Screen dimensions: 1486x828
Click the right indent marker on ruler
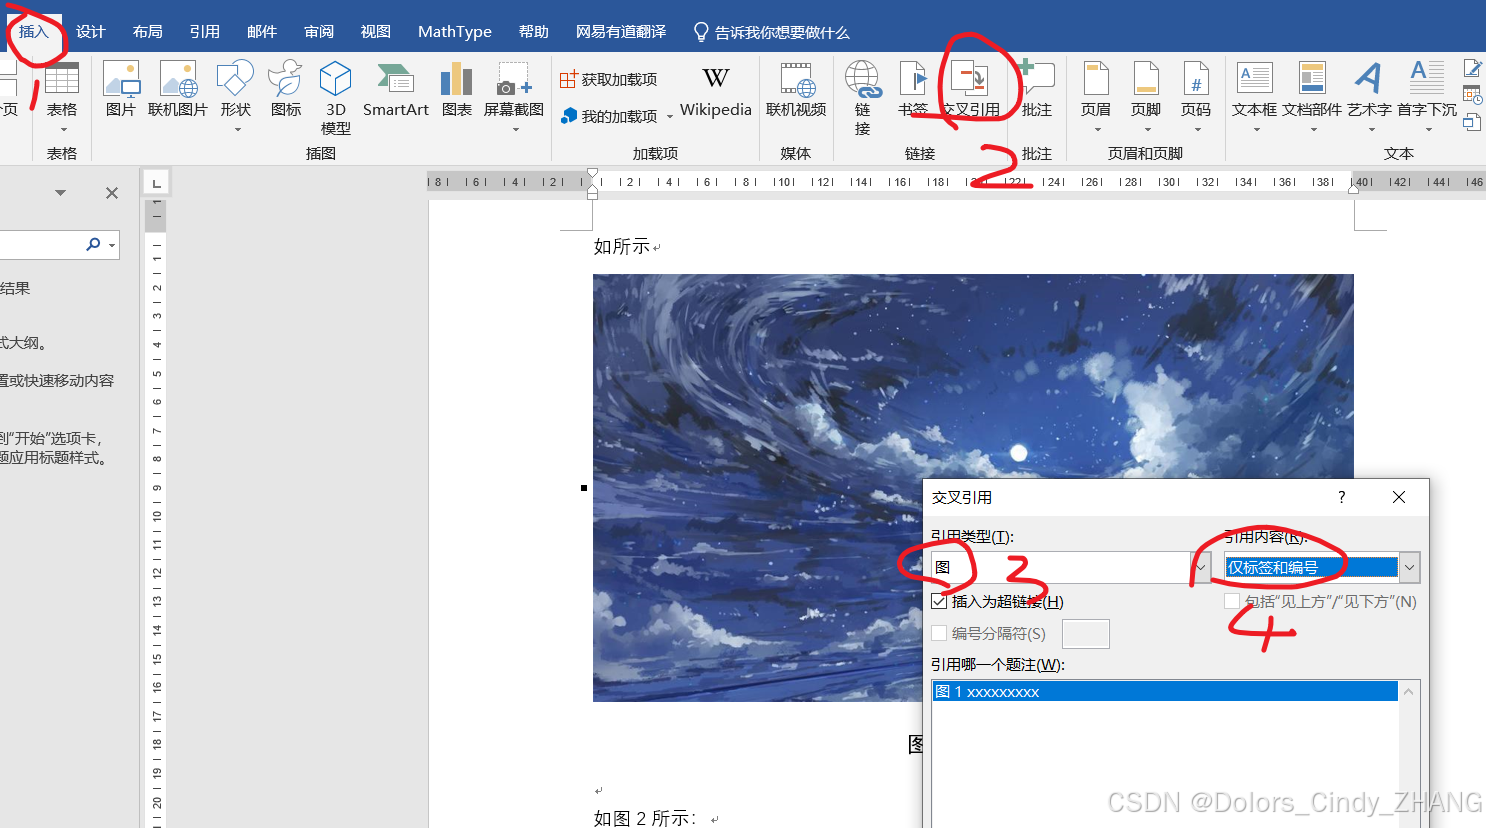[1354, 189]
